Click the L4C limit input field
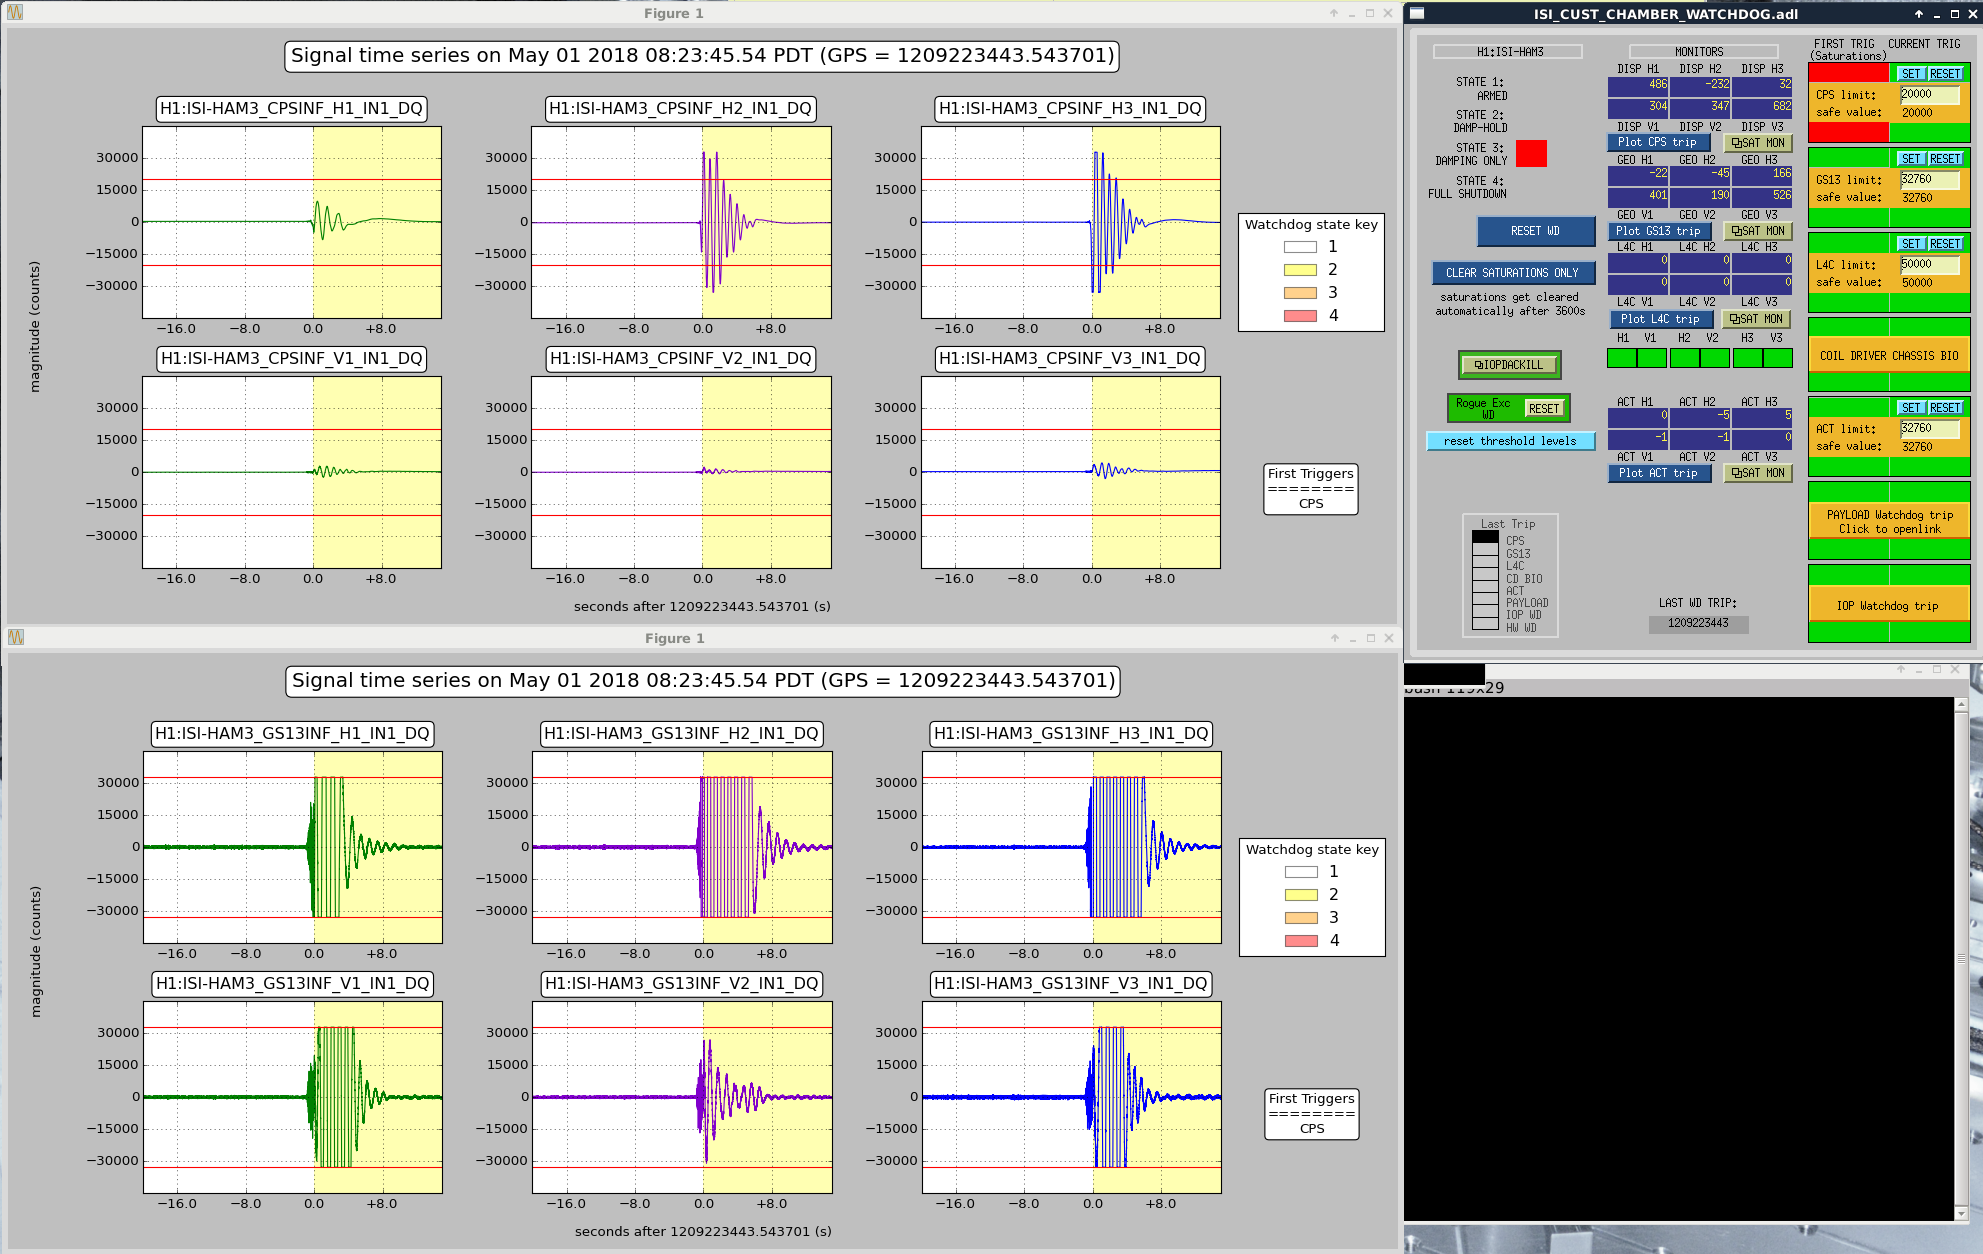The width and height of the screenshot is (1983, 1254). coord(1929,264)
